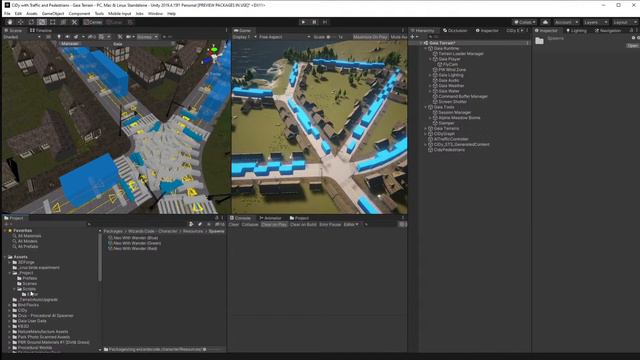Open the Console Editor dropdown
The image size is (640, 360).
point(351,224)
